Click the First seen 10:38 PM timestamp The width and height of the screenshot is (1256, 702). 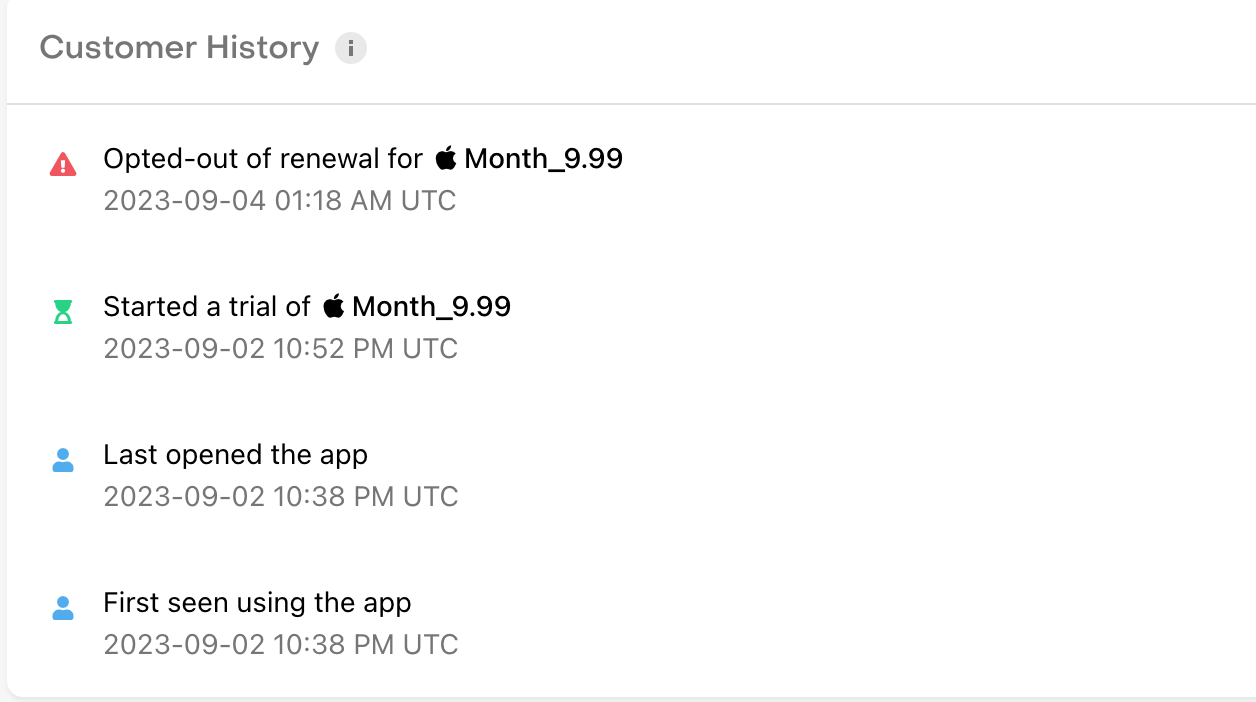tap(281, 645)
